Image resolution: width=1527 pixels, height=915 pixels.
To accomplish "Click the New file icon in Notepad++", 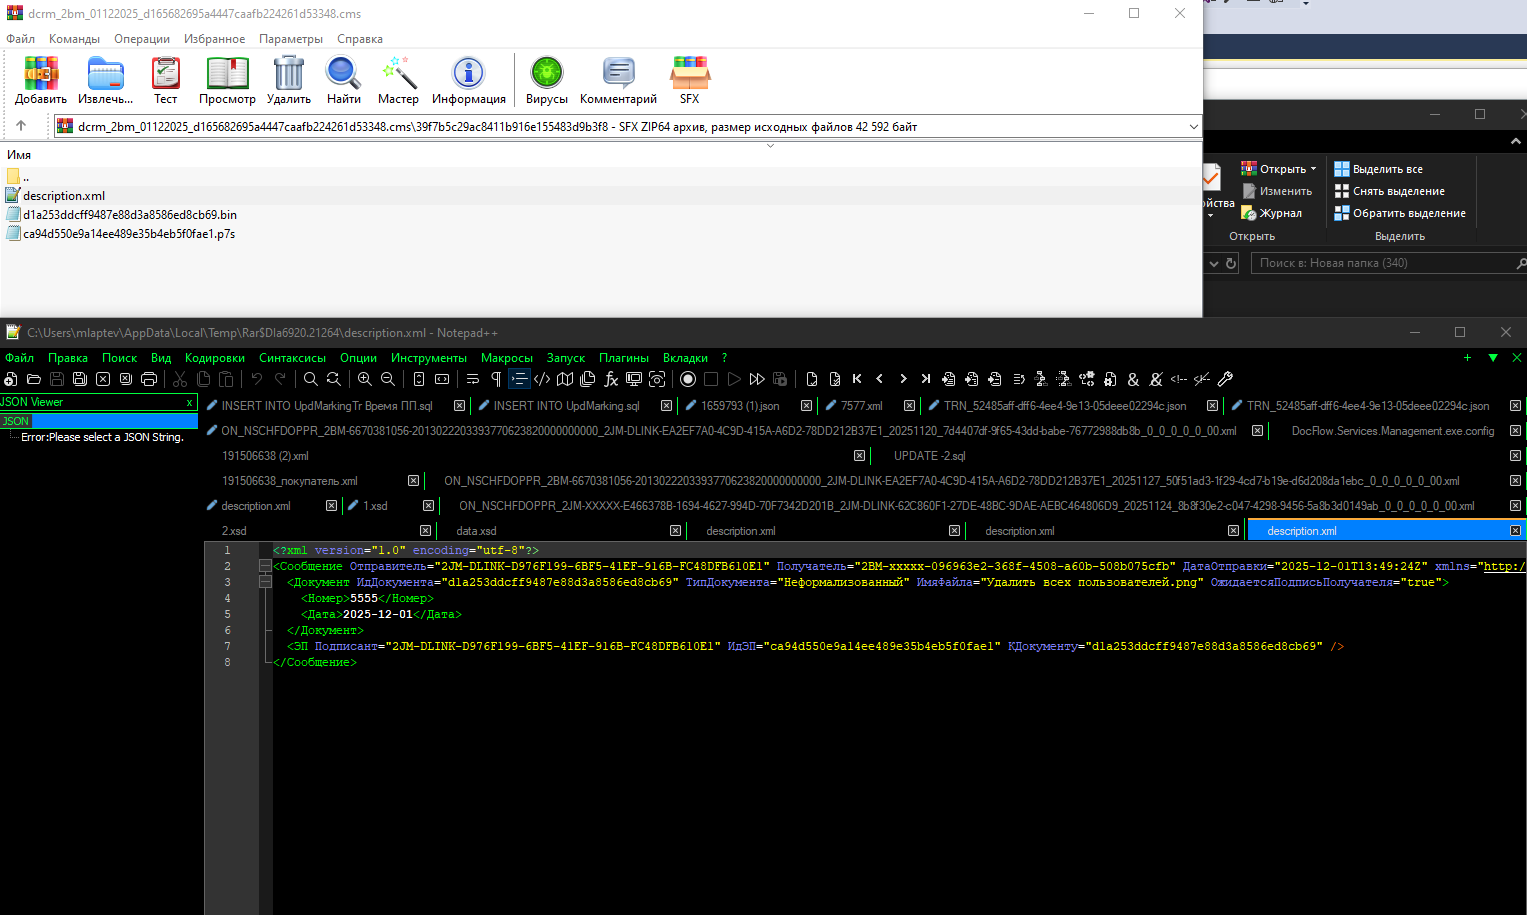I will click(x=10, y=379).
